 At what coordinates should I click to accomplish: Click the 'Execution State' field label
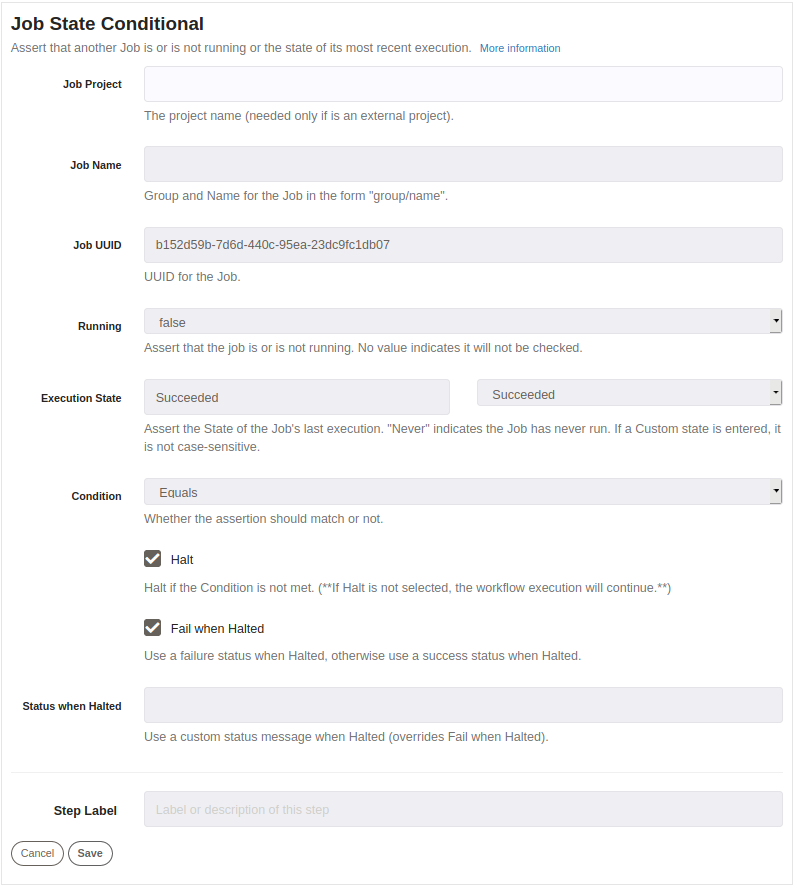coord(81,398)
